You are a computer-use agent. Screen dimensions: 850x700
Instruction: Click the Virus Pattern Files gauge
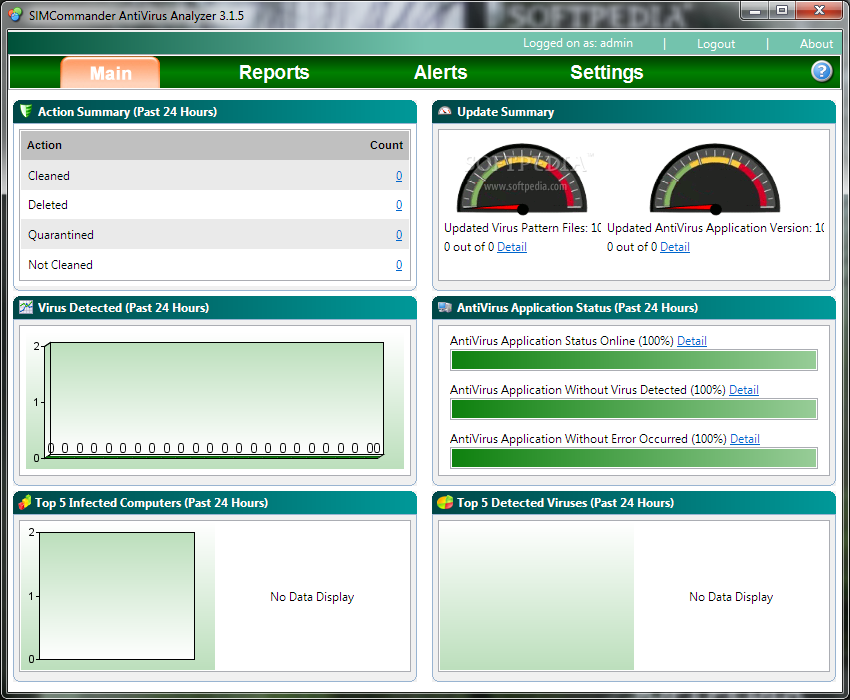click(522, 178)
